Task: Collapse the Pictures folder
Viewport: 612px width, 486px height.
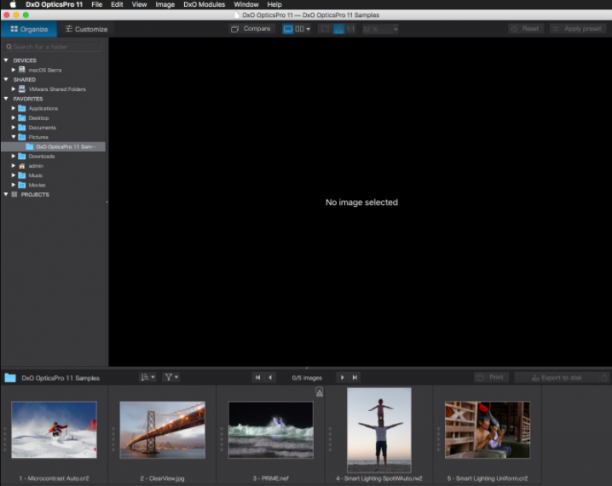Action: tap(13, 137)
